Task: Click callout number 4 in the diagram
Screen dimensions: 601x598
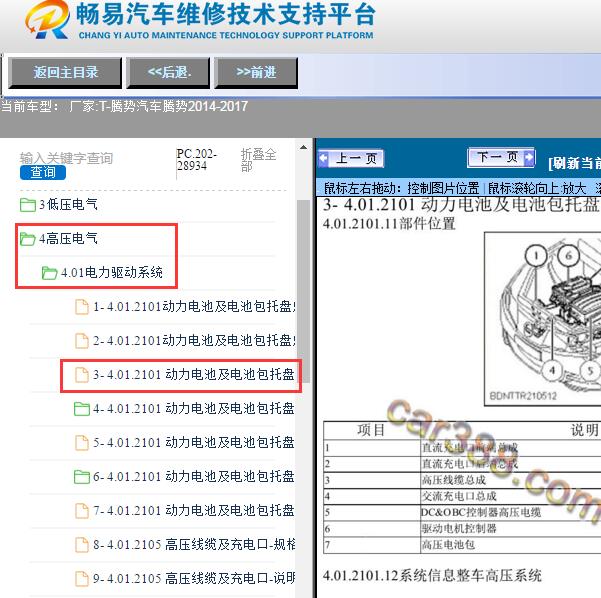Action: point(552,370)
